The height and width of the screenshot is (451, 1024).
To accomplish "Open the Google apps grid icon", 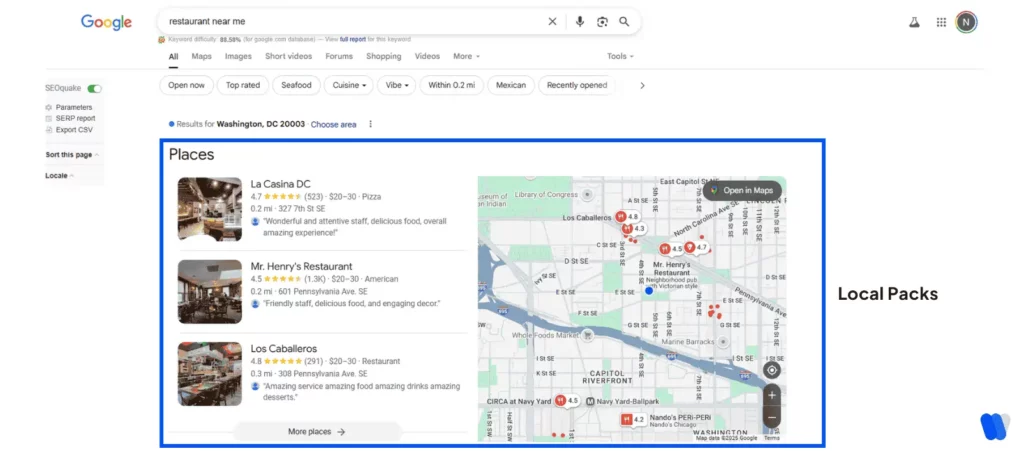I will click(x=941, y=22).
